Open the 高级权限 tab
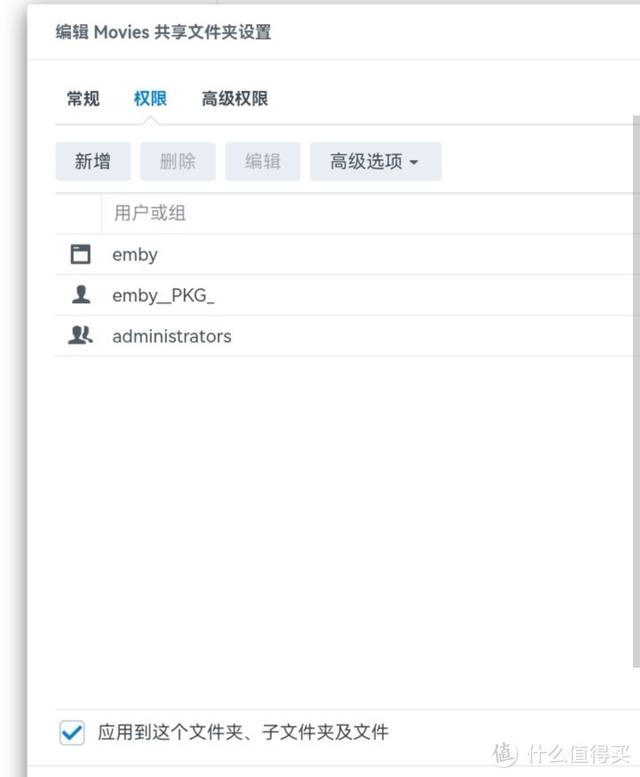The width and height of the screenshot is (640, 777). [235, 99]
